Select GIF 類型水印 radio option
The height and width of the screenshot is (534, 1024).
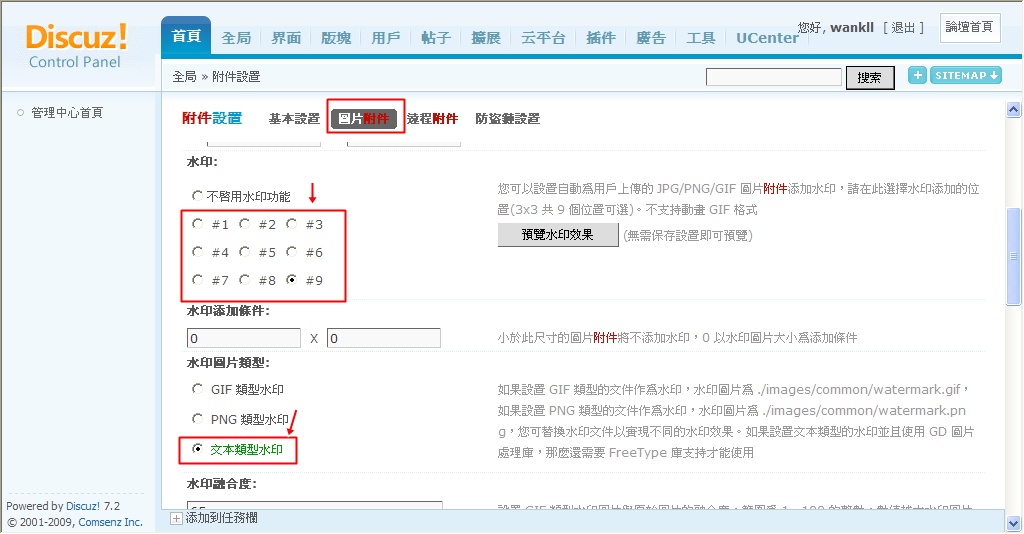pyautogui.click(x=198, y=389)
